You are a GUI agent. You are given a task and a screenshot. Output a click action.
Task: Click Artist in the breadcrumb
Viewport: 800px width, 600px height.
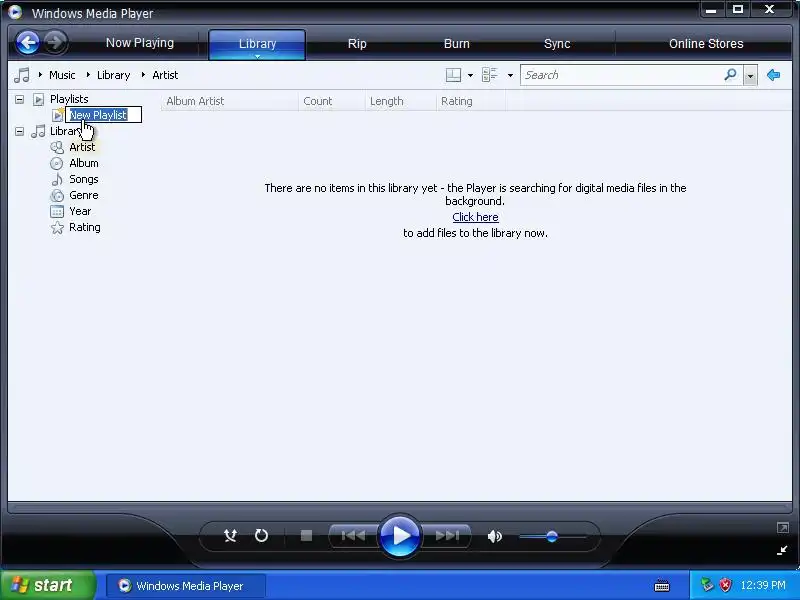(x=165, y=75)
